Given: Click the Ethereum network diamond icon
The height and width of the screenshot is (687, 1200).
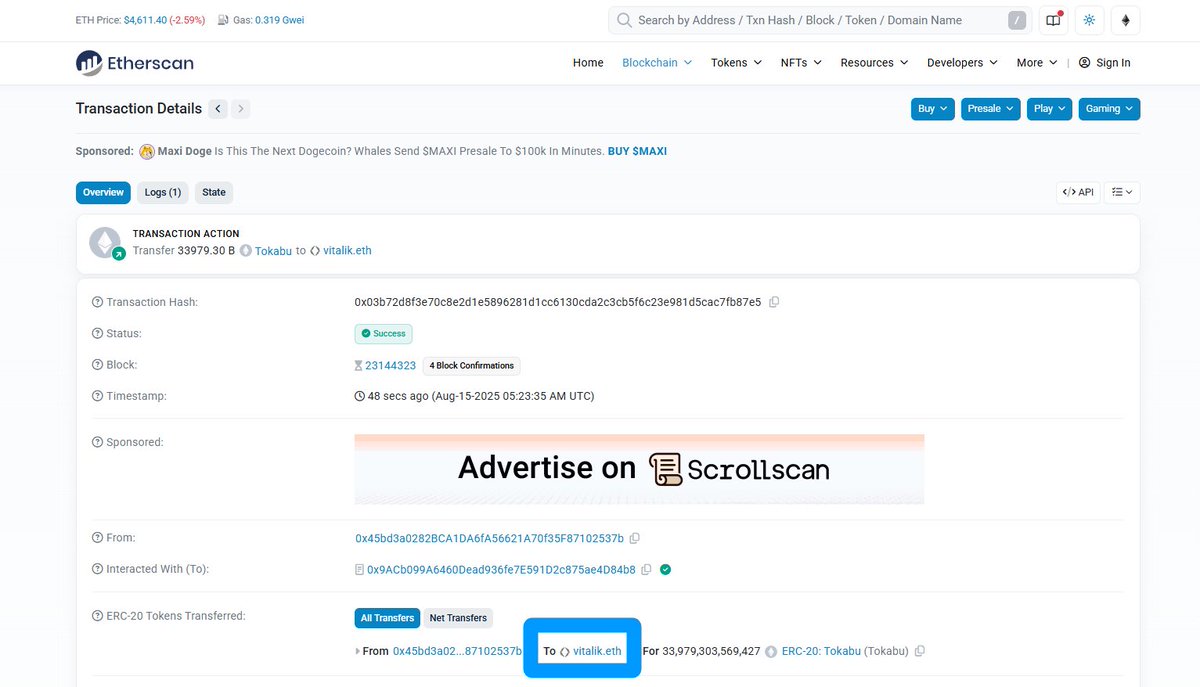Looking at the screenshot, I should point(1126,20).
